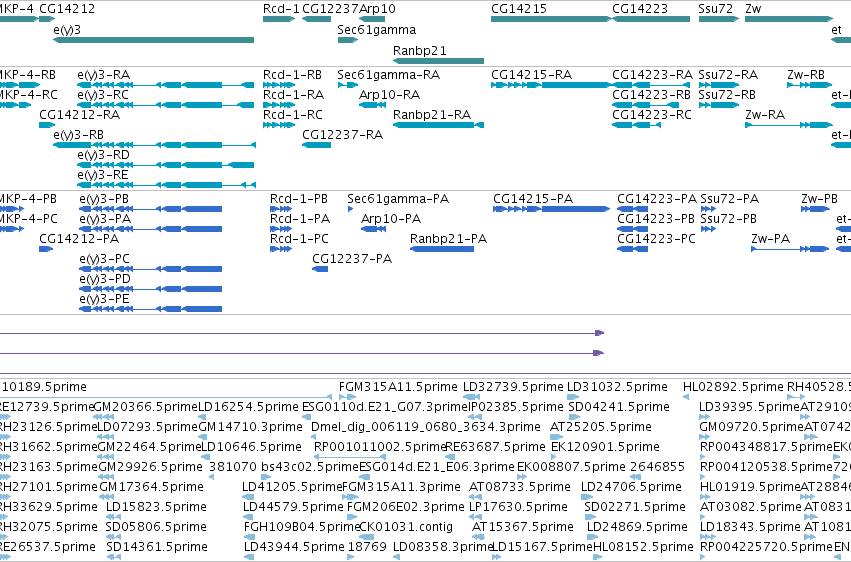Click transcript CG14223-RC

pyautogui.click(x=637, y=125)
